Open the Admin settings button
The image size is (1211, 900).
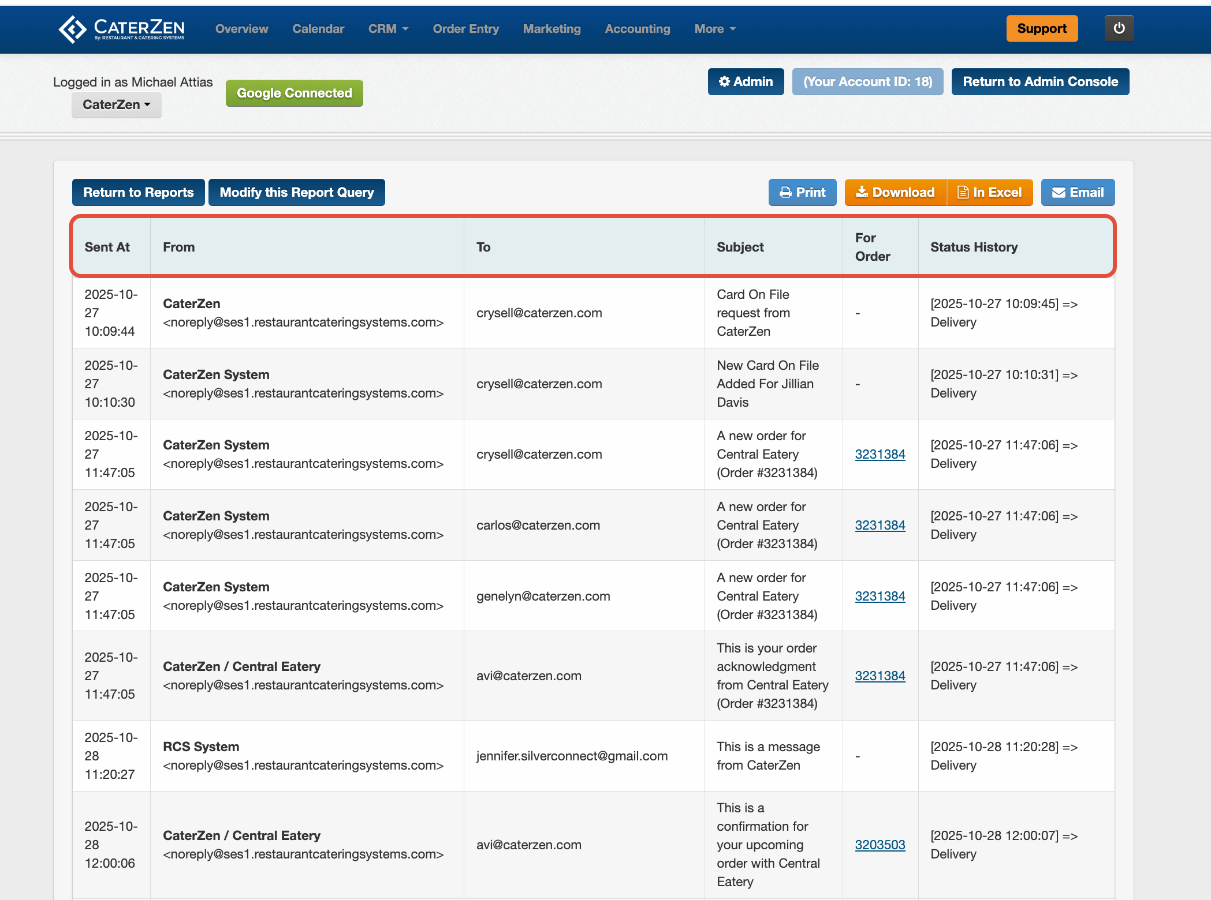(746, 82)
